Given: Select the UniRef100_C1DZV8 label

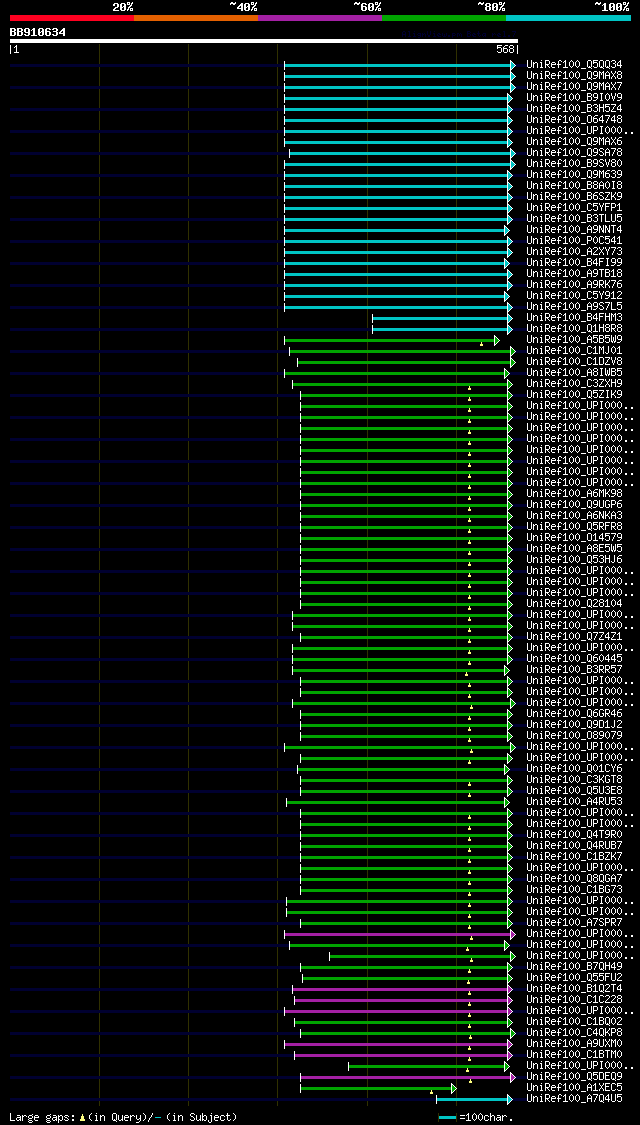Looking at the screenshot, I should click(x=574, y=362).
